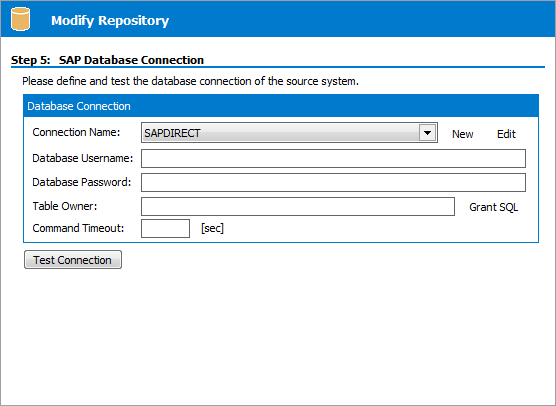Focus the Database Username field
Image resolution: width=556 pixels, height=406 pixels.
(333, 158)
